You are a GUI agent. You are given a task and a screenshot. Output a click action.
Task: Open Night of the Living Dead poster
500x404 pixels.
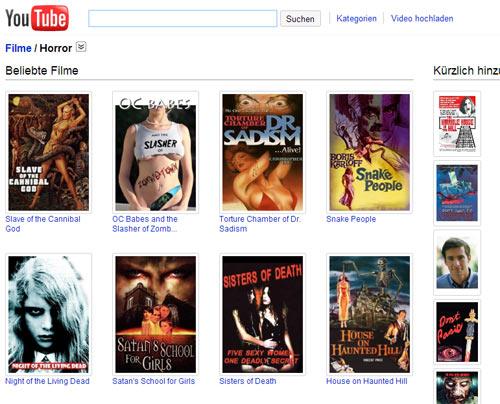click(x=49, y=314)
